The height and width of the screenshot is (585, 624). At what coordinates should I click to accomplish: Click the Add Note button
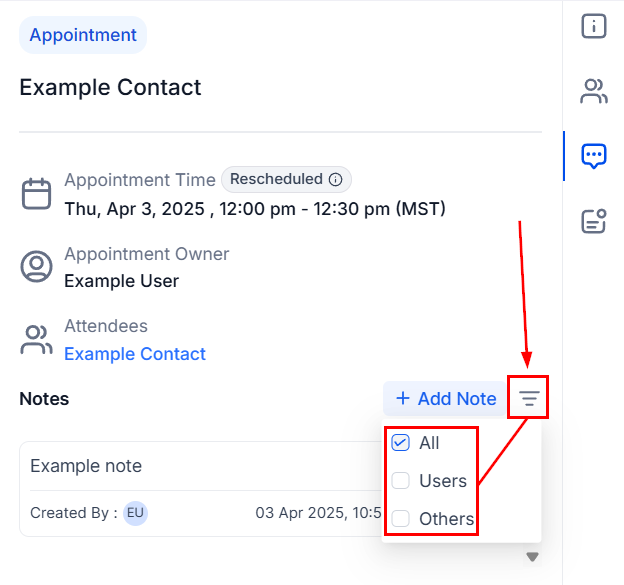[x=445, y=398]
